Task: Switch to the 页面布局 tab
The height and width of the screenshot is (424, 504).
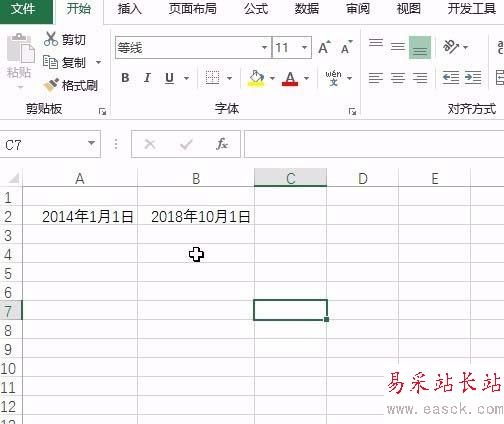Action: (192, 9)
